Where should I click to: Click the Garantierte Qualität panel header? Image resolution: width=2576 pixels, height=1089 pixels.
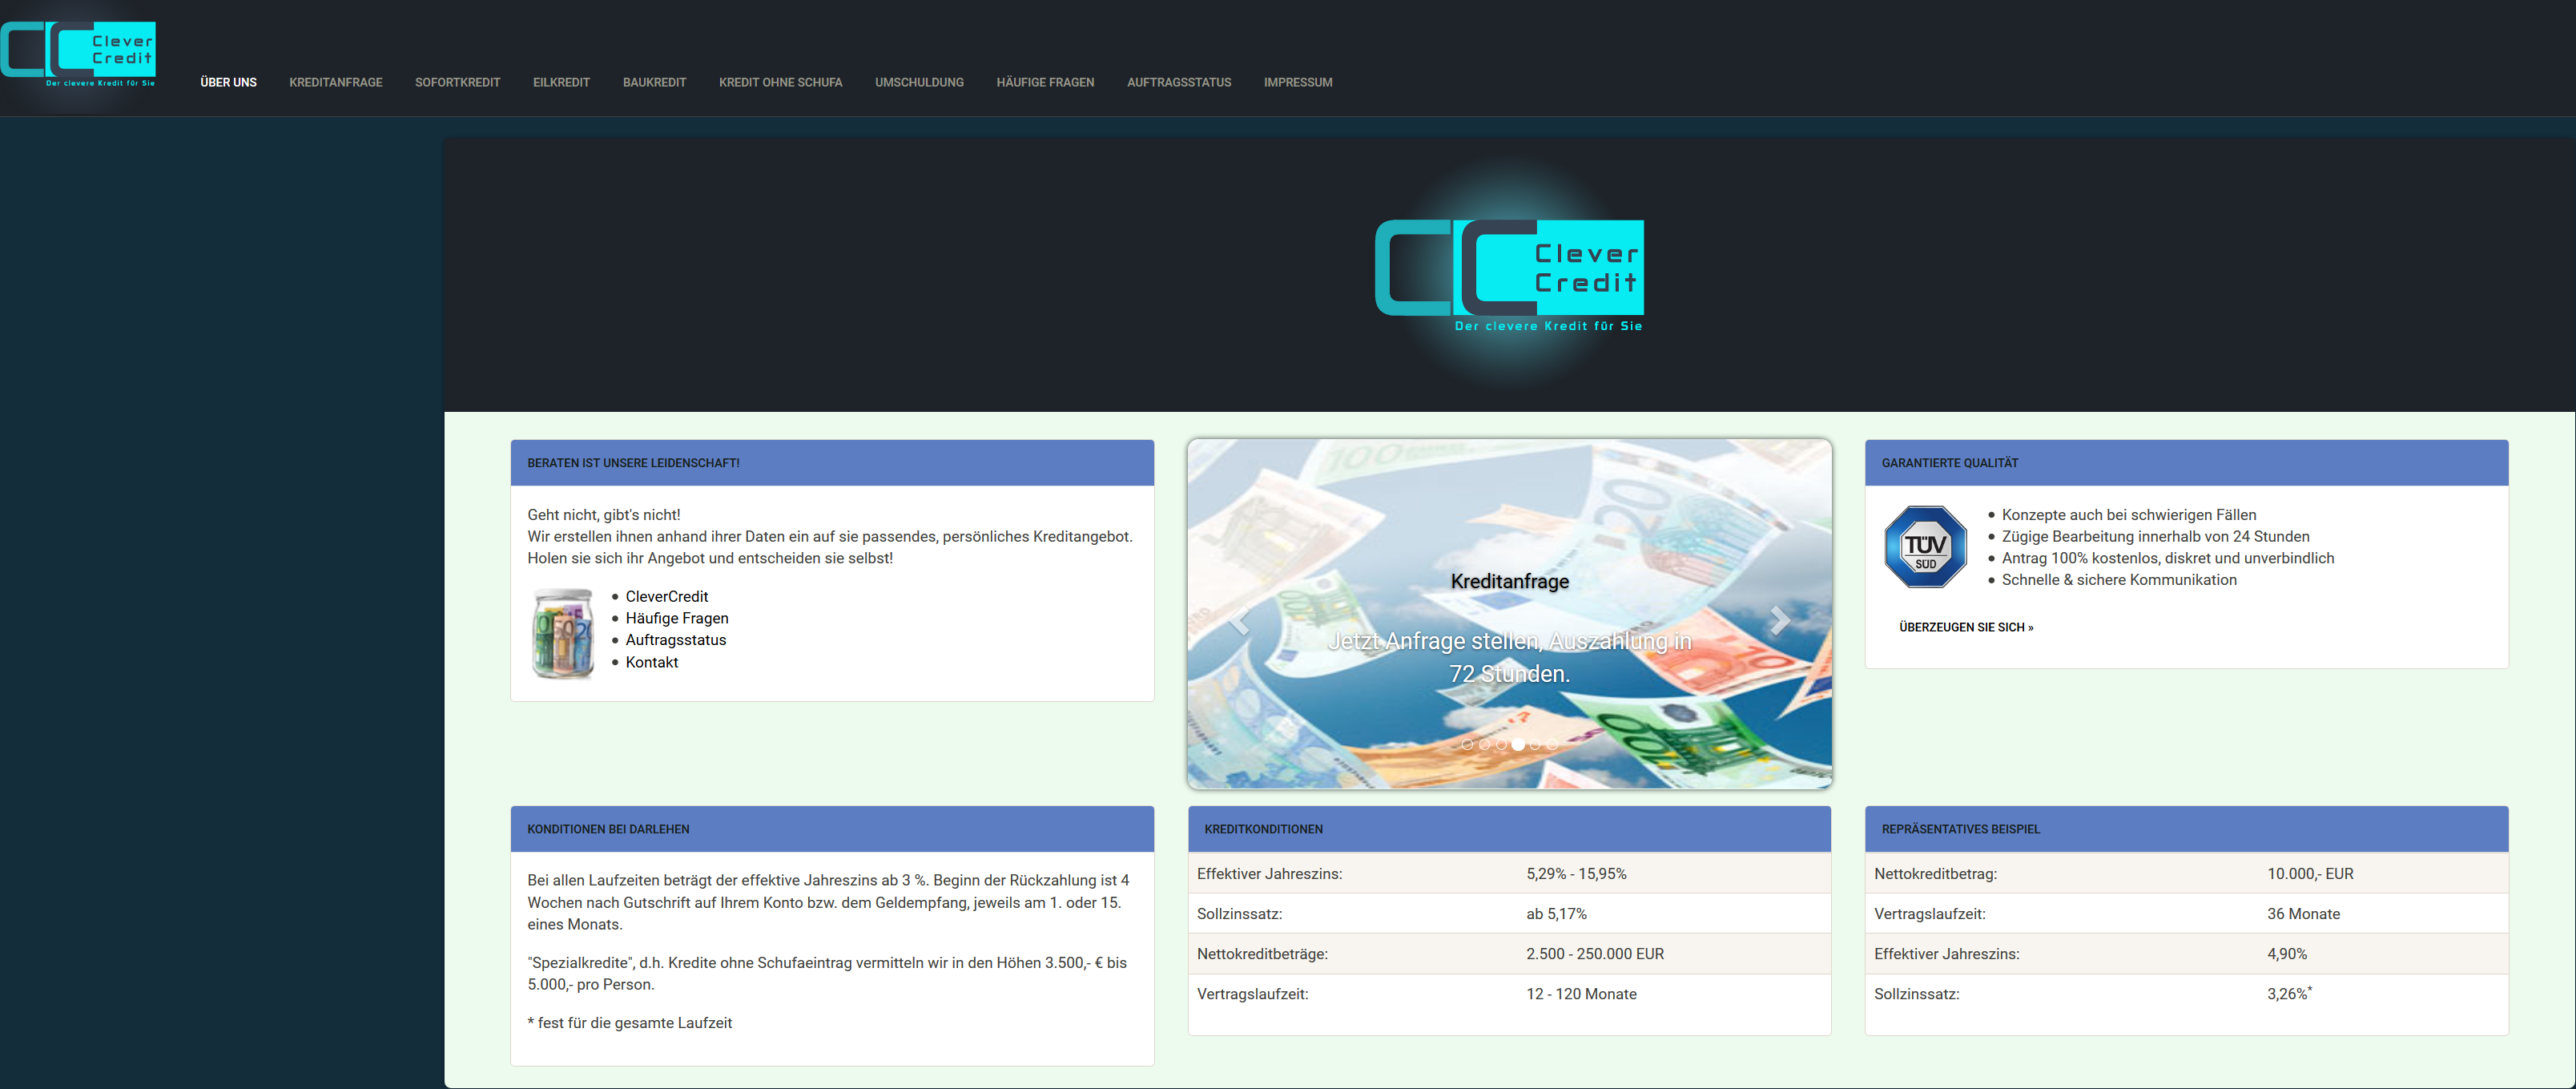[2186, 463]
